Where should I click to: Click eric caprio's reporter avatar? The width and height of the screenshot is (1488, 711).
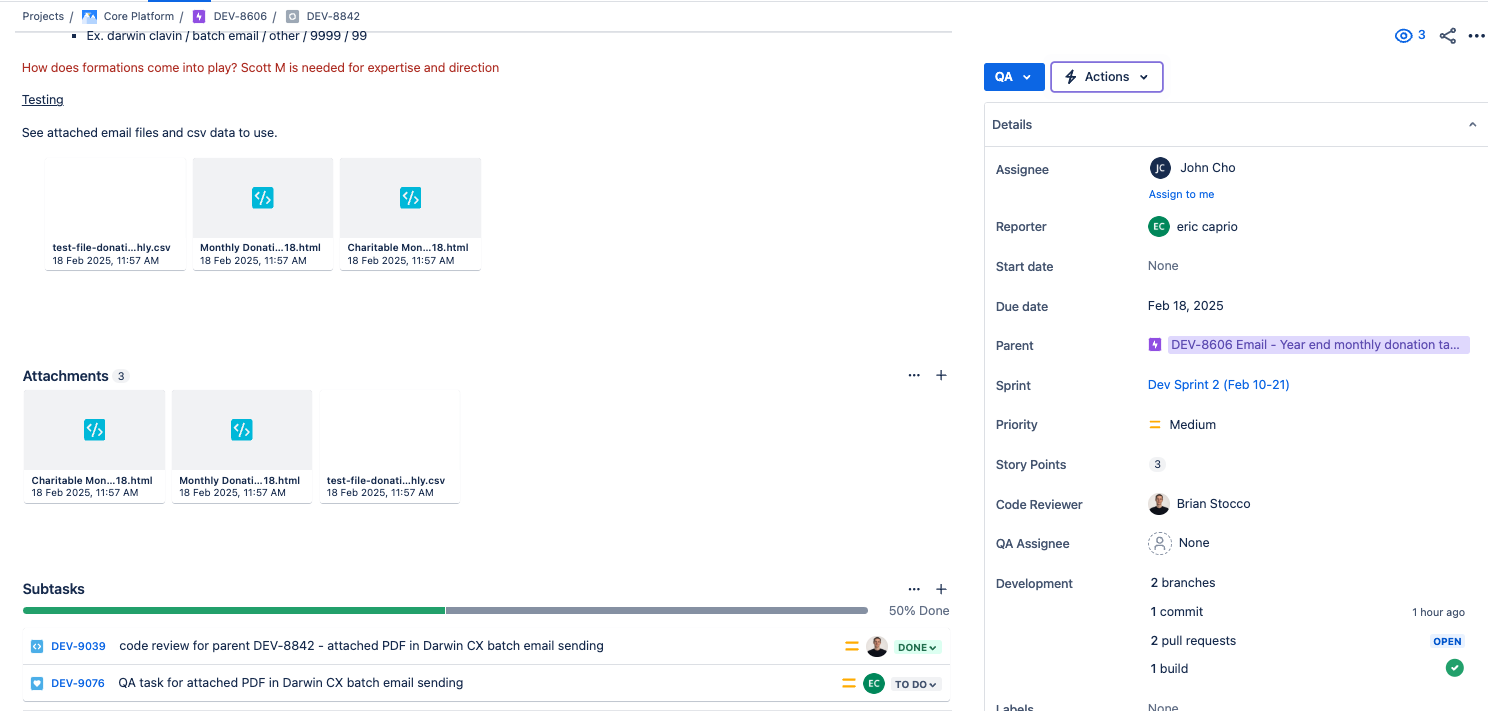click(1159, 227)
